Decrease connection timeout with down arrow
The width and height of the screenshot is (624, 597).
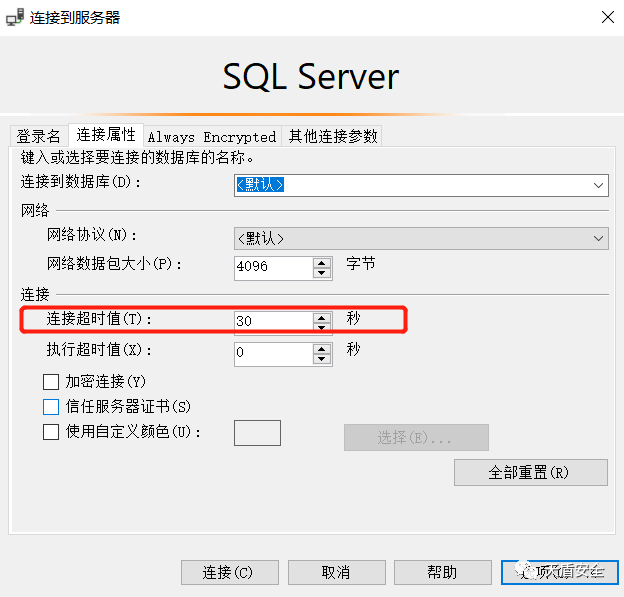pyautogui.click(x=322, y=327)
